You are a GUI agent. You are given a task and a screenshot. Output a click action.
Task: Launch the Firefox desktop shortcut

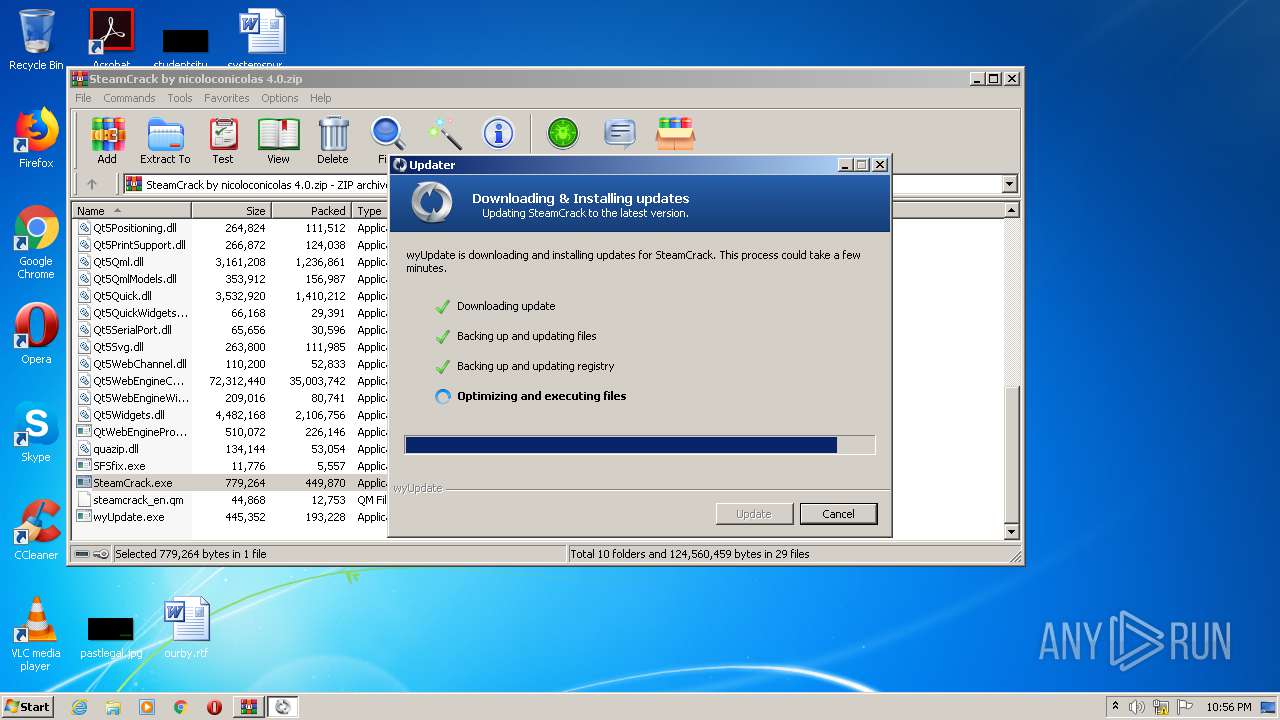point(36,138)
